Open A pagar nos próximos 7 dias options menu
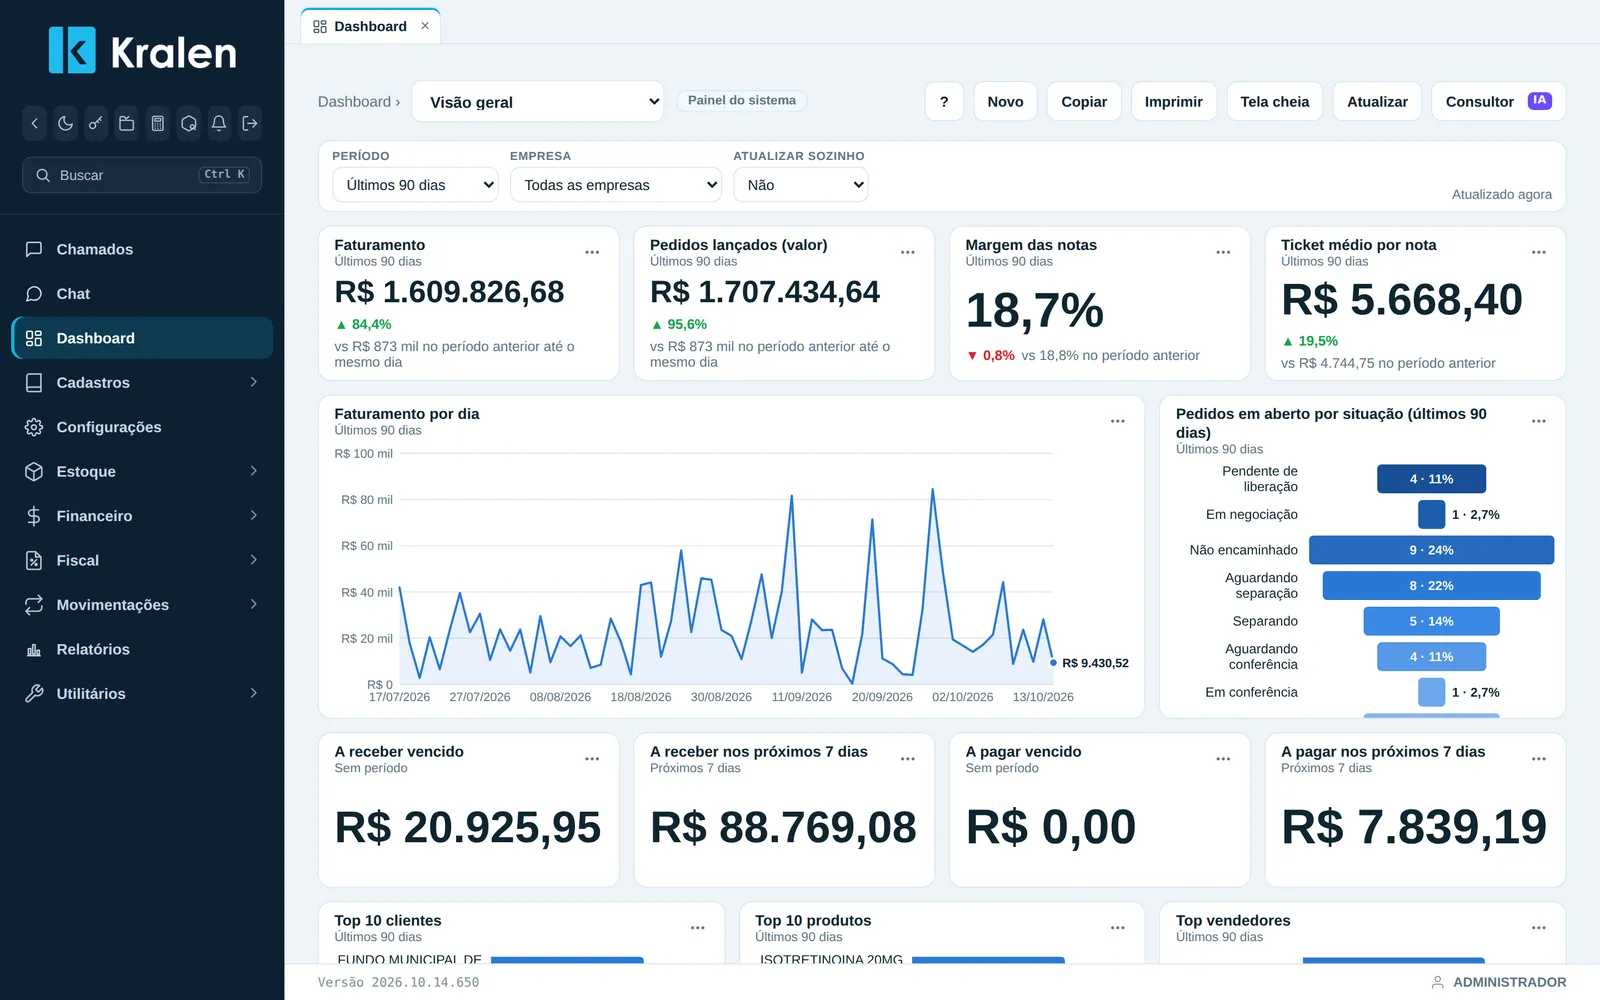The image size is (1600, 1000). click(1539, 759)
